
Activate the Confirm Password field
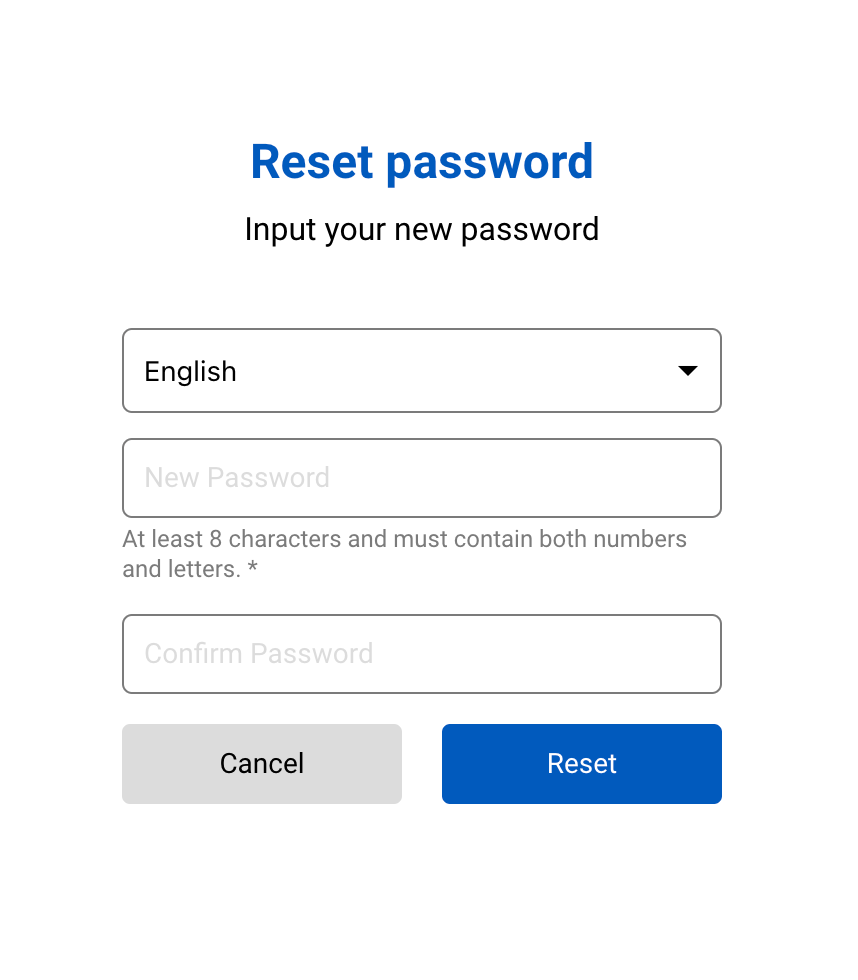pyautogui.click(x=421, y=654)
